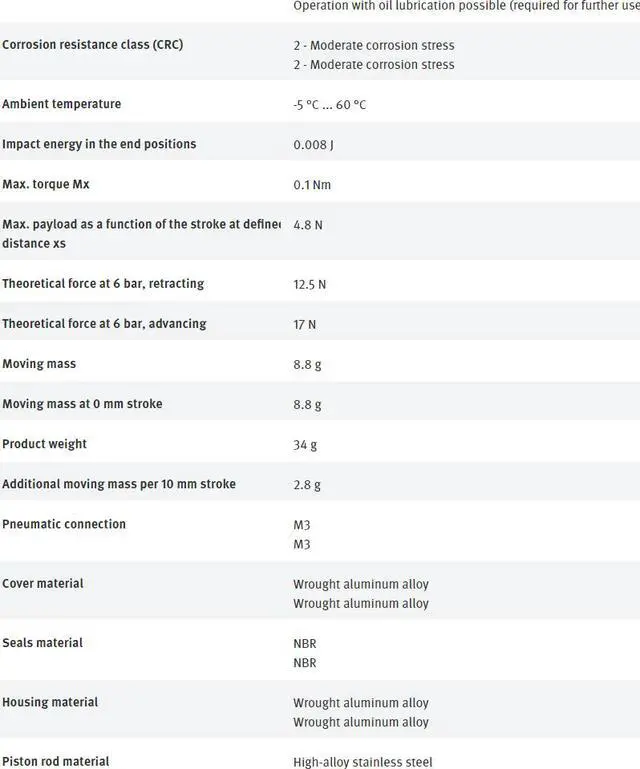Select the High-alloy stainless steel value
Screen dimensions: 640x769
[362, 762]
